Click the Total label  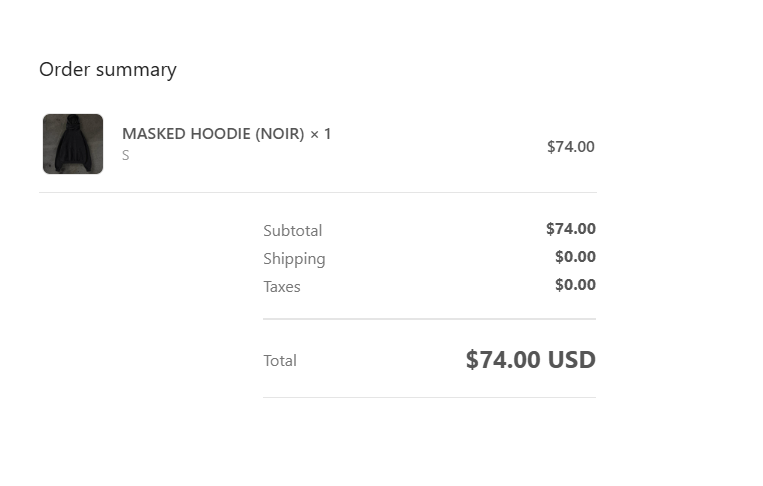pos(280,361)
